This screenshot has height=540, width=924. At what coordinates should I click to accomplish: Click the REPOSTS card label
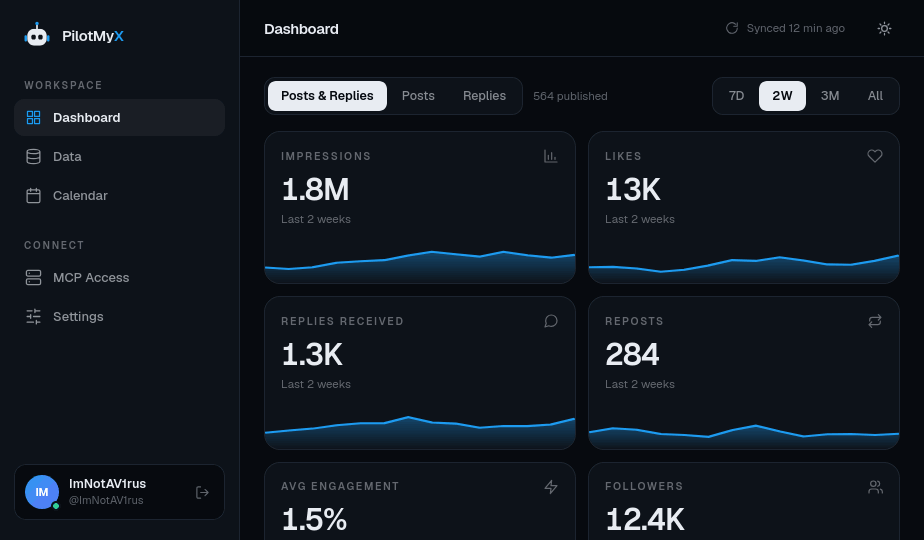pos(634,321)
